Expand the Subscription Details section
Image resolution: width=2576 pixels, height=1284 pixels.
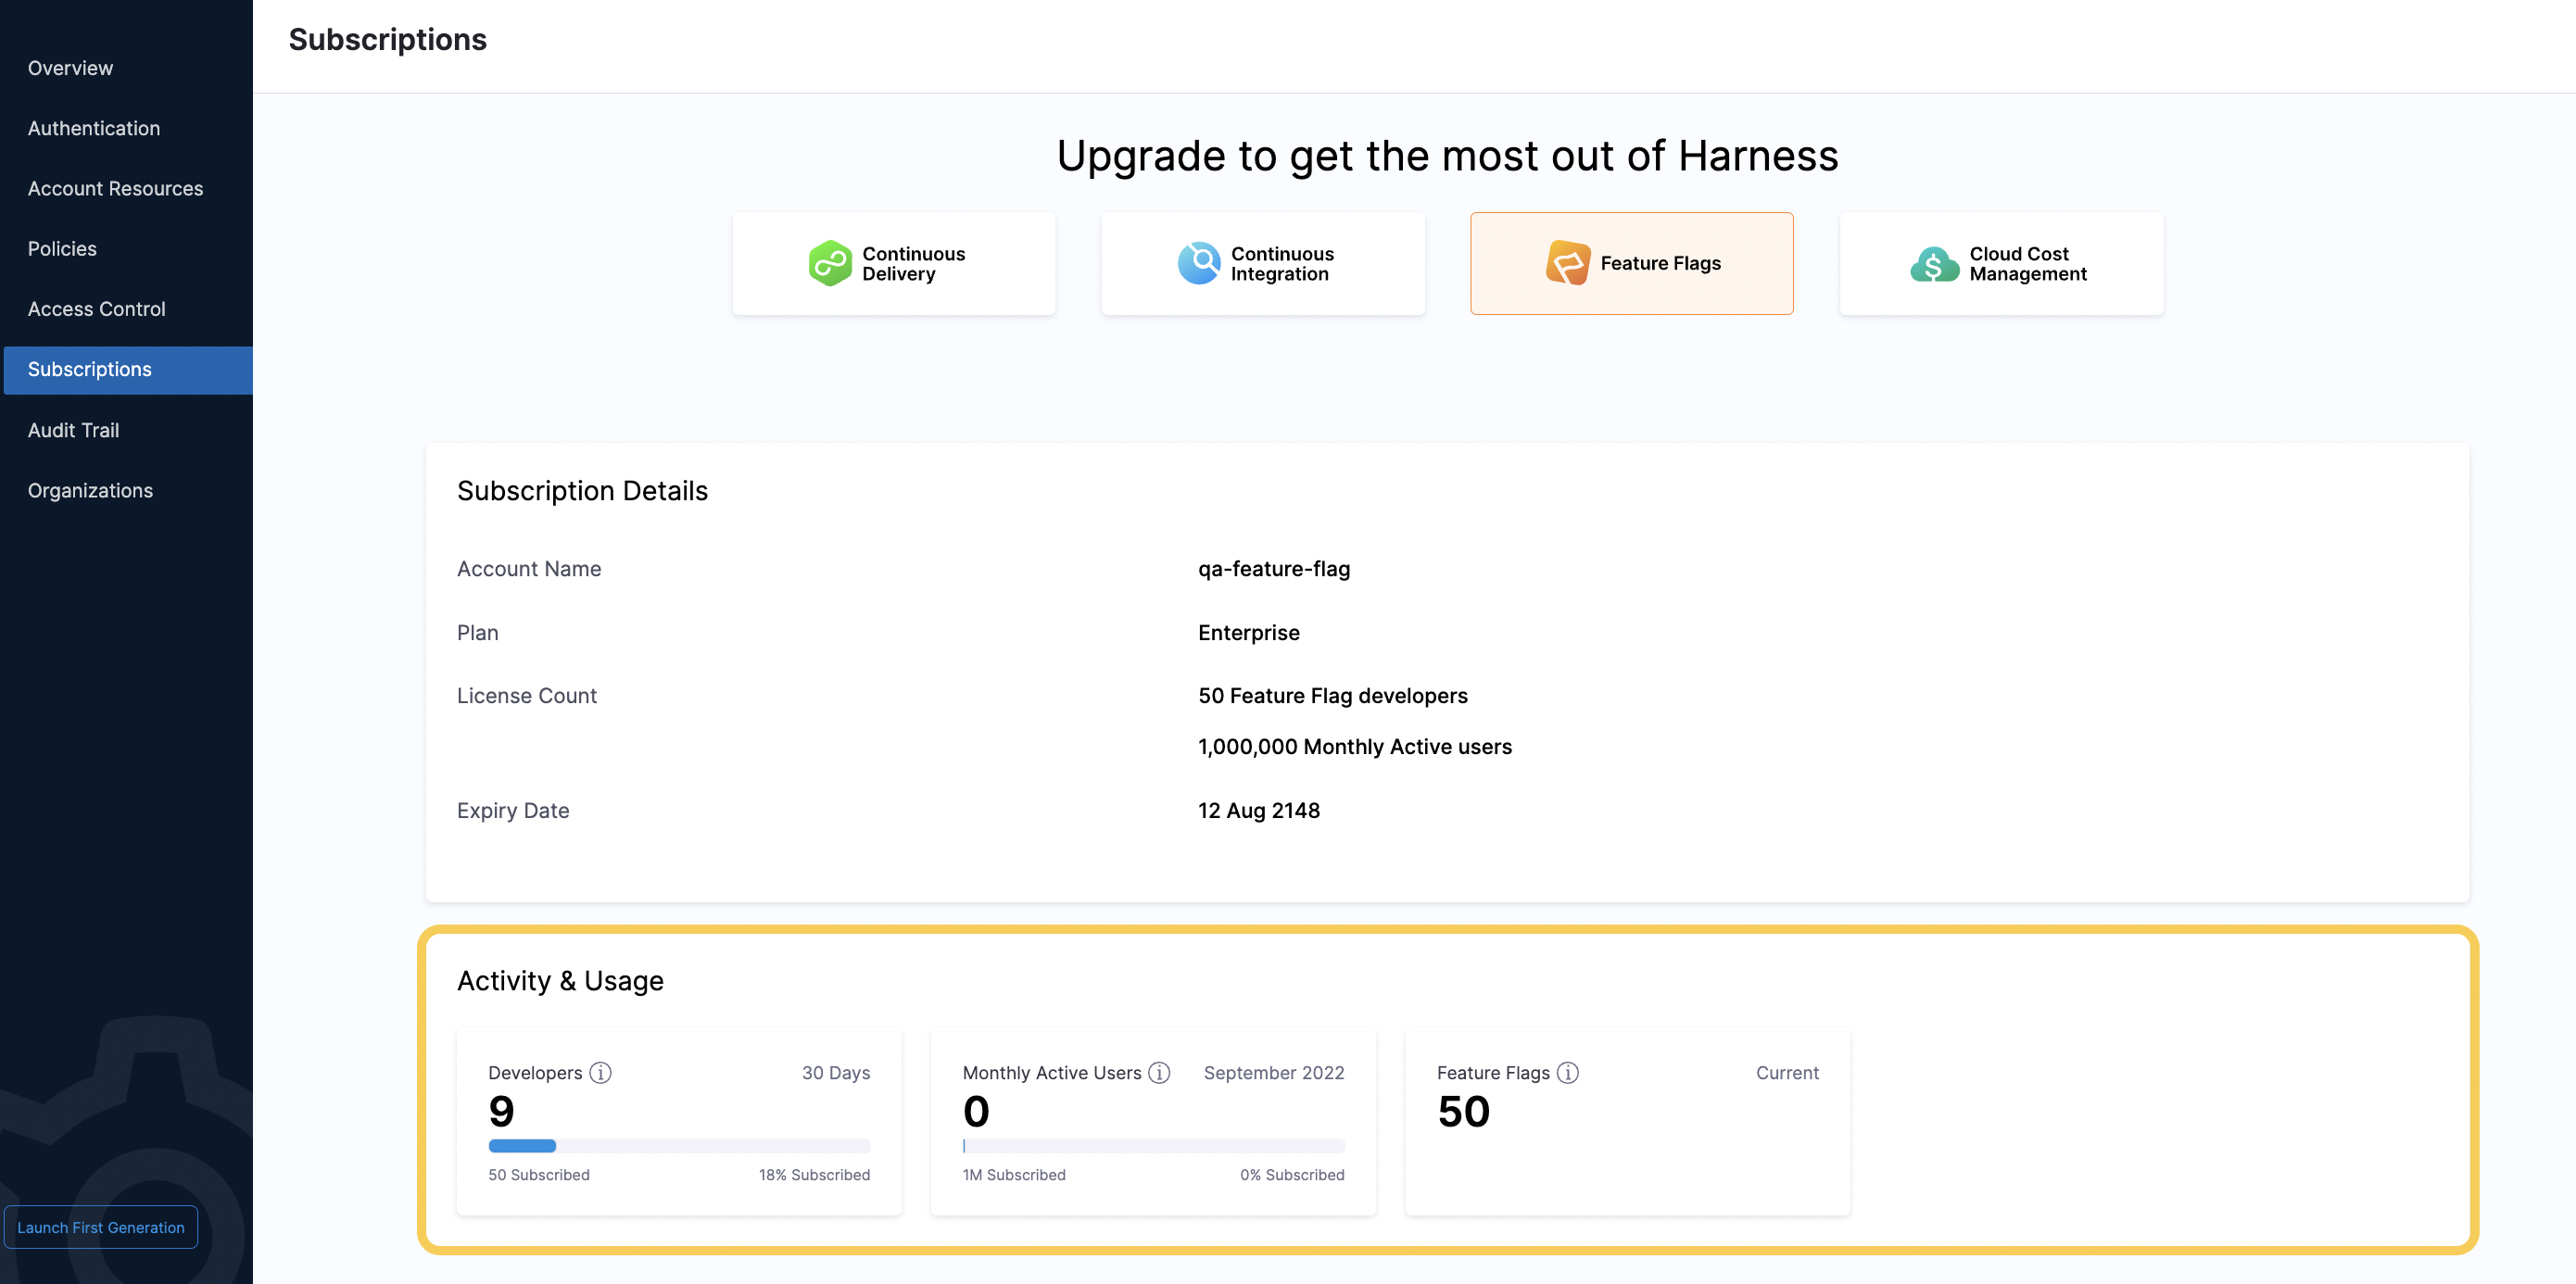[x=582, y=490]
